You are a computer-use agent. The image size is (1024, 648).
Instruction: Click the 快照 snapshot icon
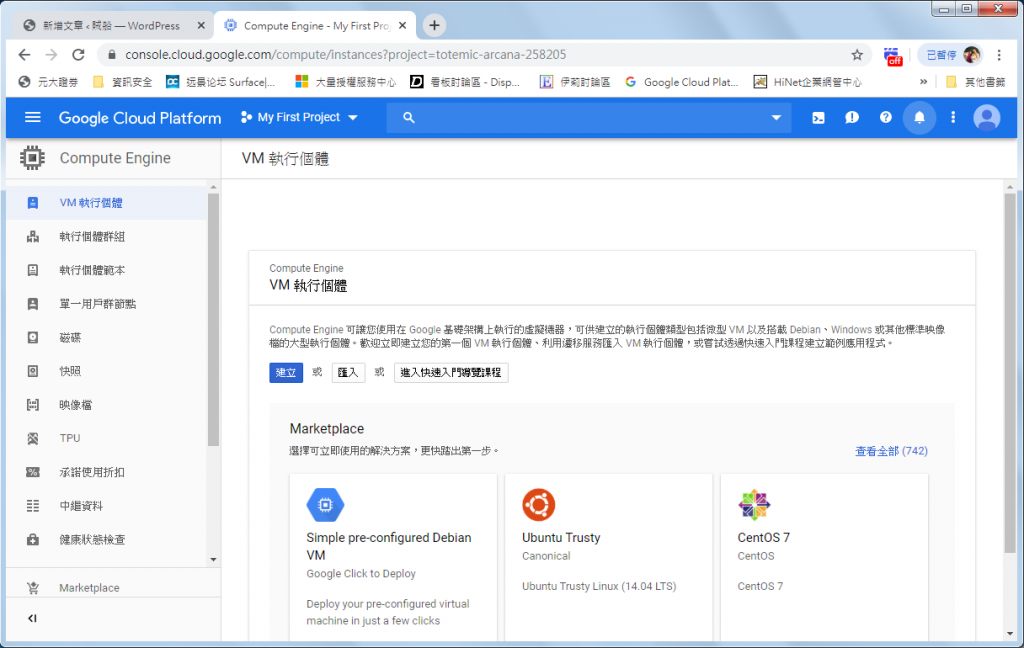[x=33, y=371]
